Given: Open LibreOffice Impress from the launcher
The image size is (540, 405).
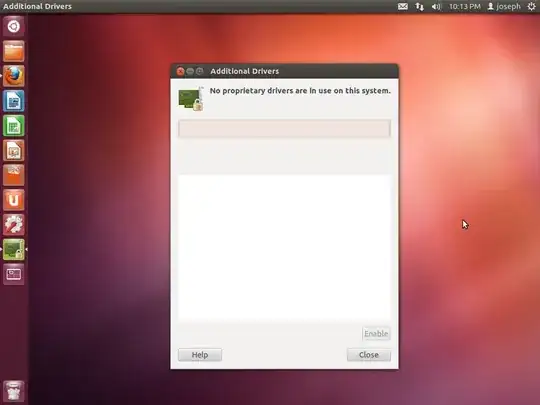Looking at the screenshot, I should 13,150.
